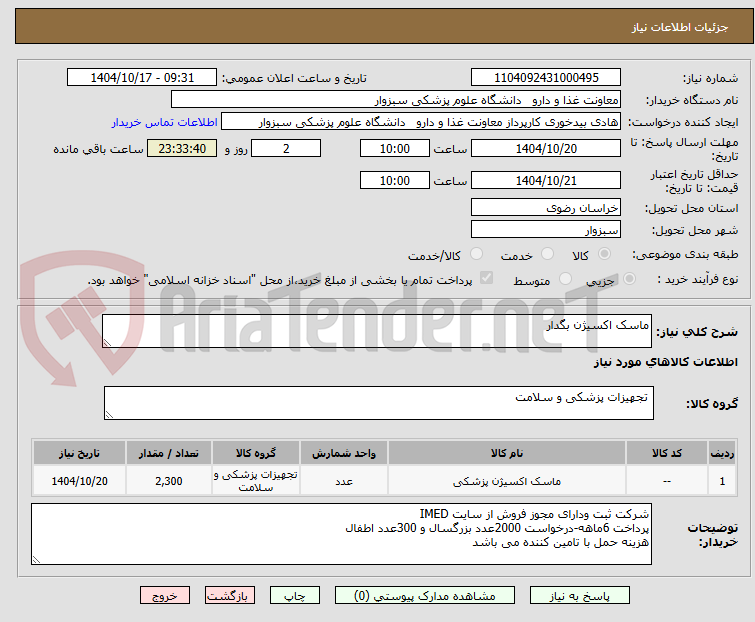Viewport: 755px width, 622px height.
Task: Click the need date cell 1404/10/20
Action: (79, 480)
